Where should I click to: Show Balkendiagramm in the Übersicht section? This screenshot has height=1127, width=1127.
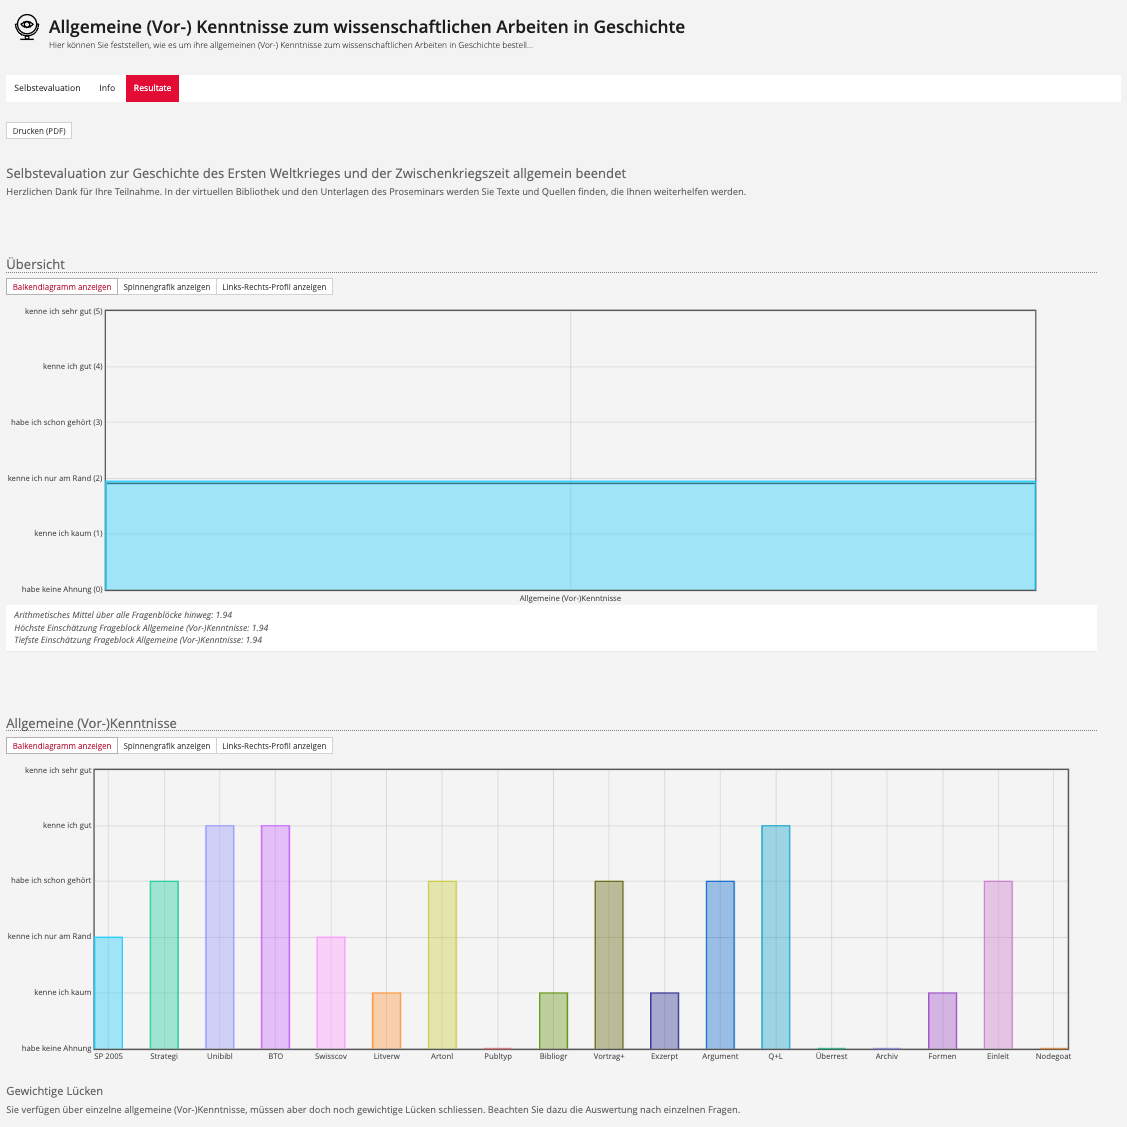point(62,287)
